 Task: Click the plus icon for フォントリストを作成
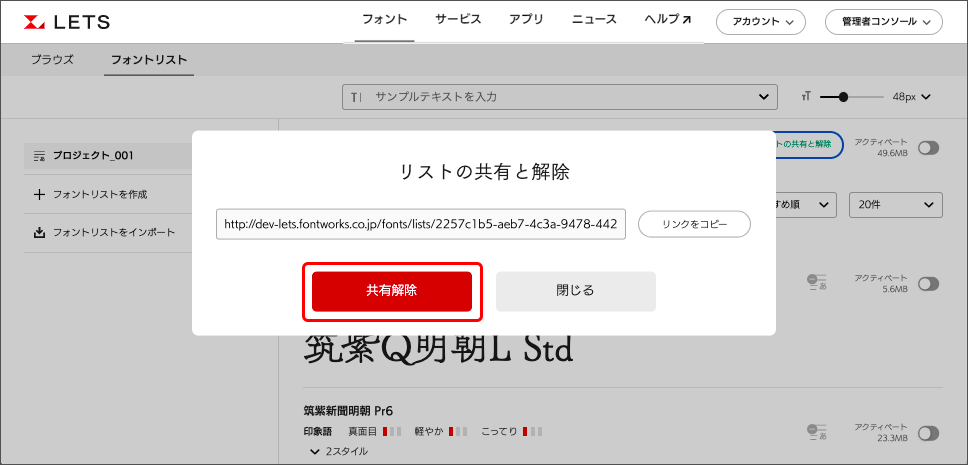(x=39, y=194)
